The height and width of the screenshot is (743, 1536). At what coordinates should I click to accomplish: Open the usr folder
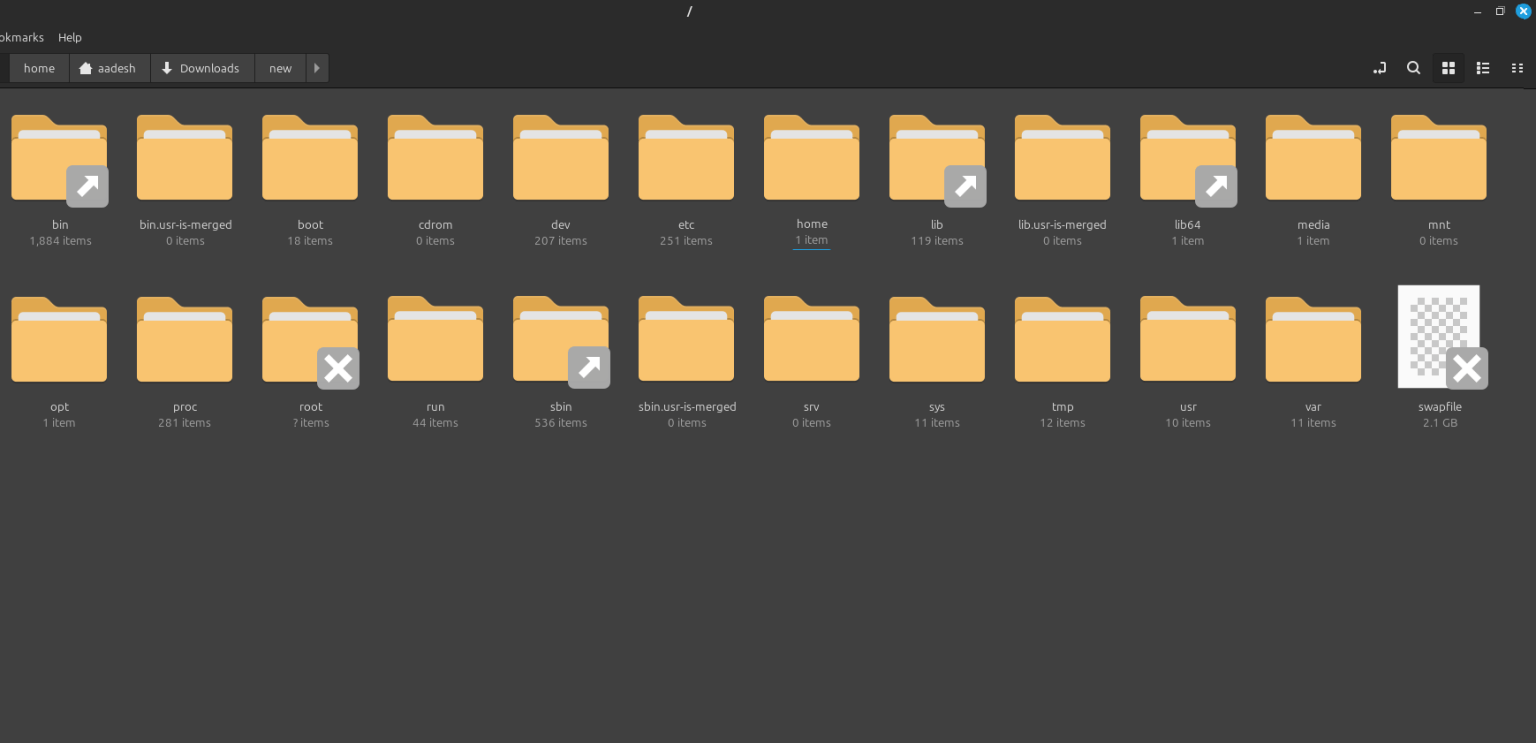click(x=1187, y=340)
